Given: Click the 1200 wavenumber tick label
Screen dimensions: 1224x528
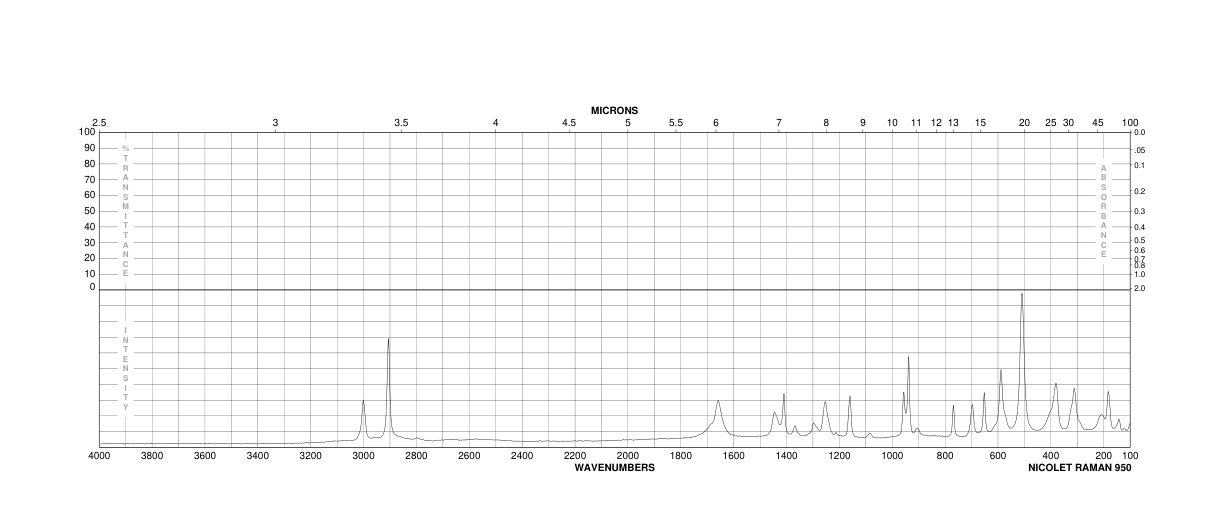Looking at the screenshot, I should point(839,456).
